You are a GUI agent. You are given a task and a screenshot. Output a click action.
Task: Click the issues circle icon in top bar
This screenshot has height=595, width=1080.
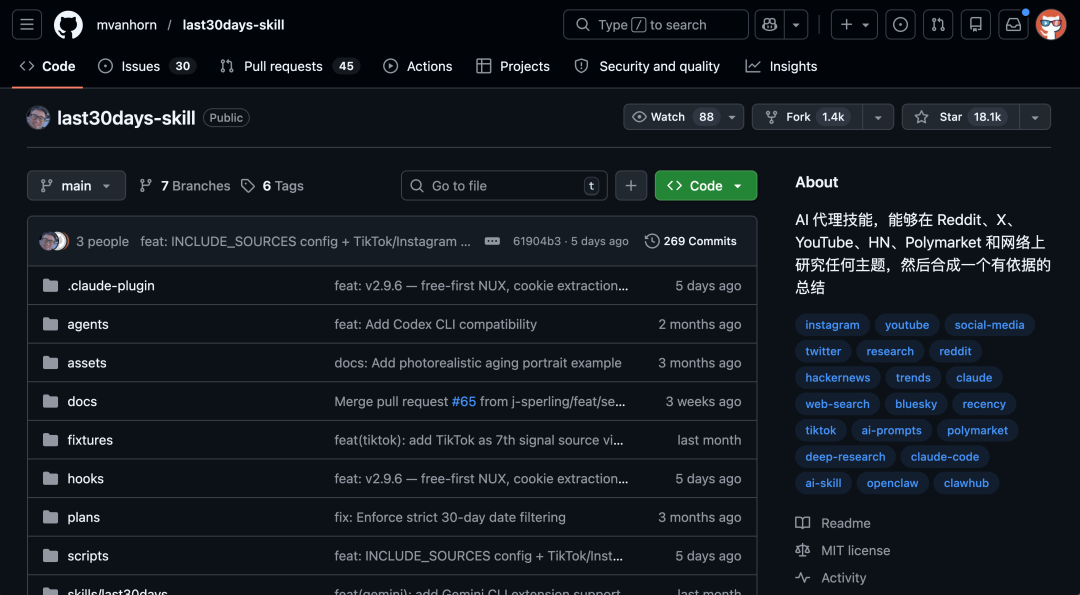pos(900,24)
